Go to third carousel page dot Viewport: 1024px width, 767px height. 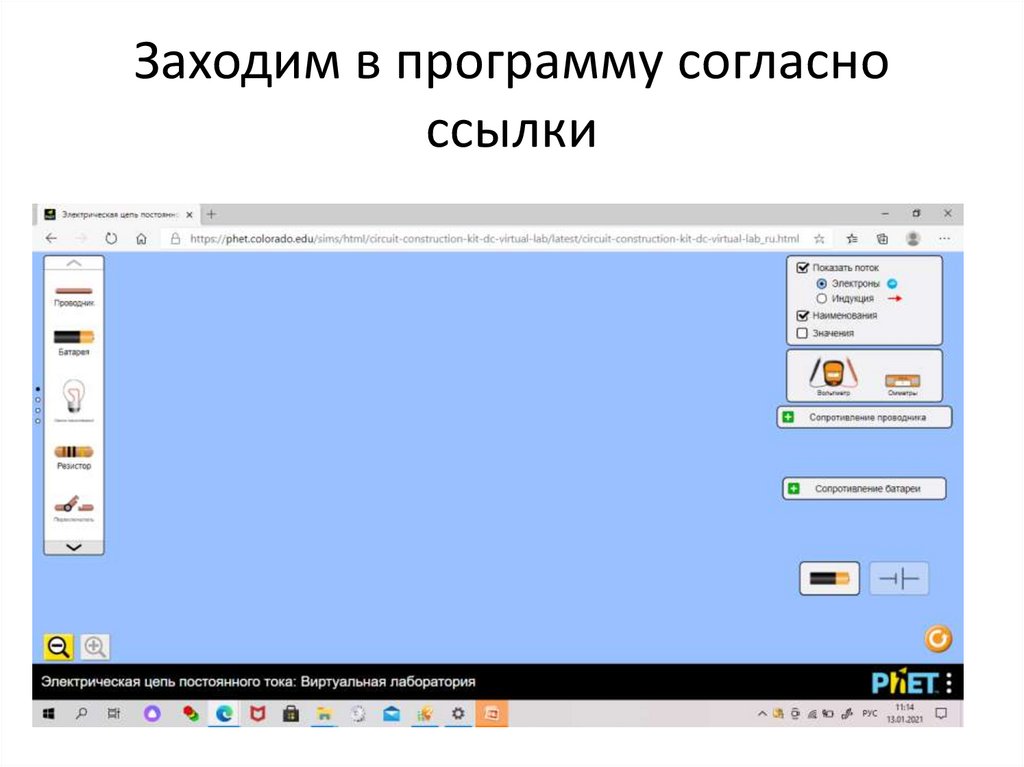(37, 410)
